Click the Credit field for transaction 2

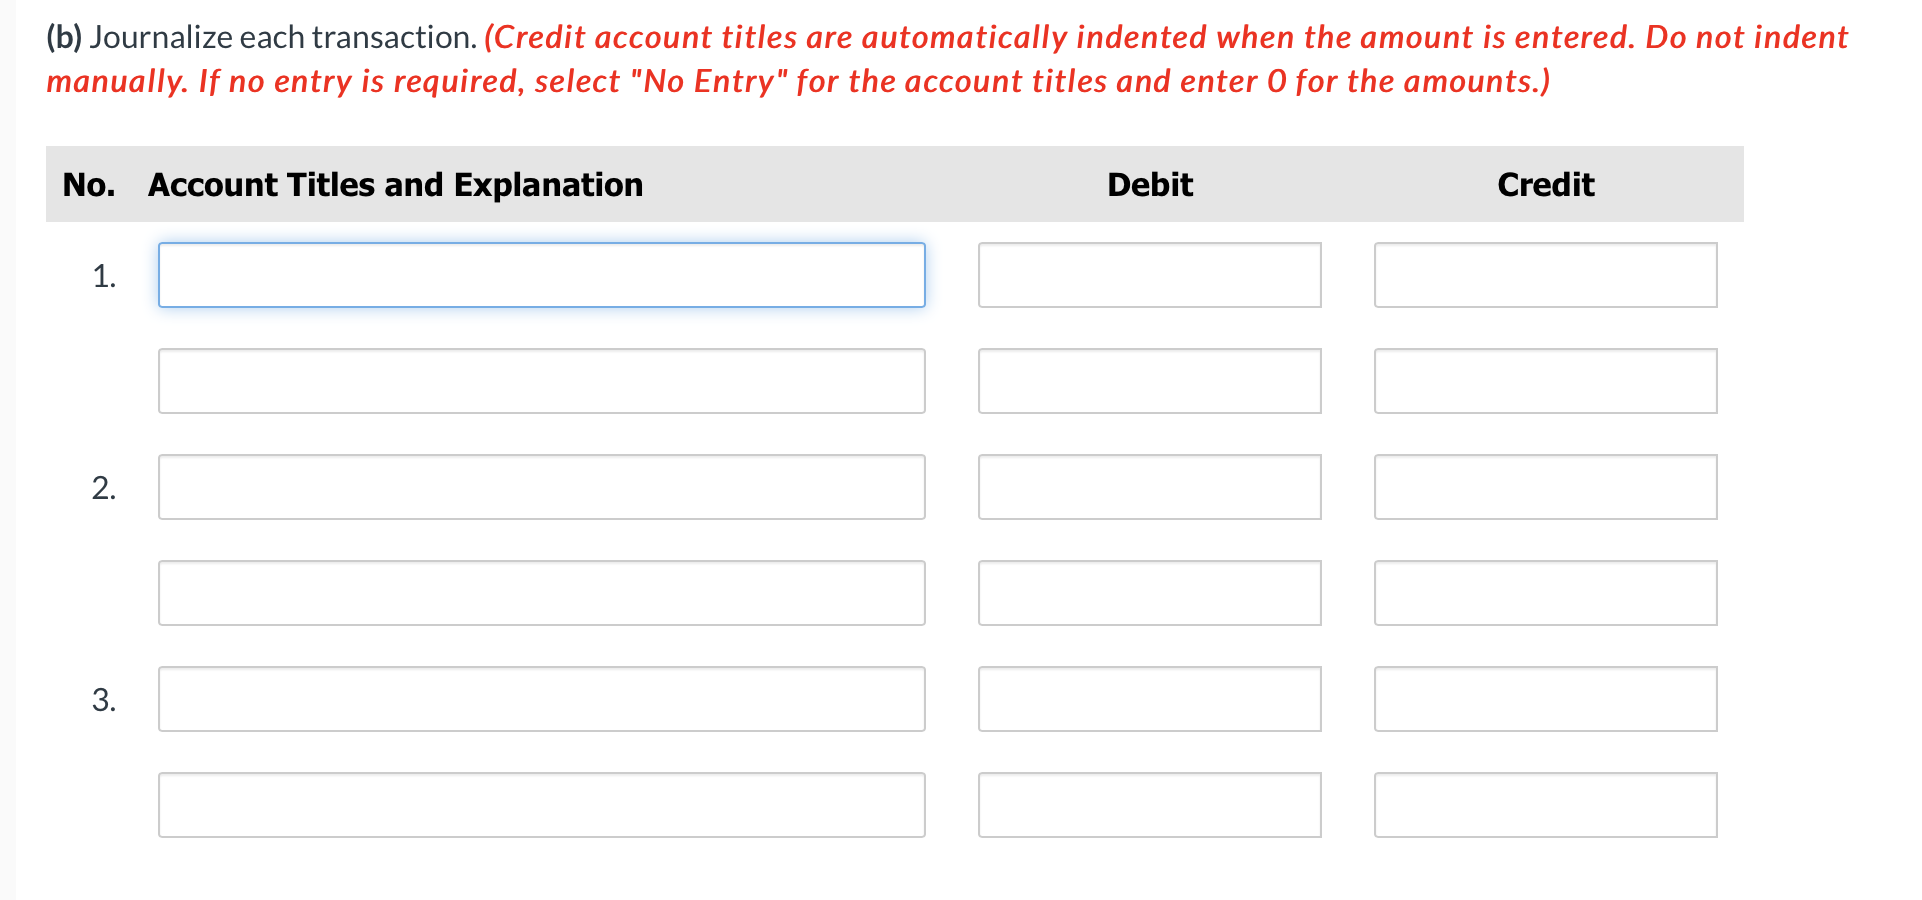point(1544,487)
